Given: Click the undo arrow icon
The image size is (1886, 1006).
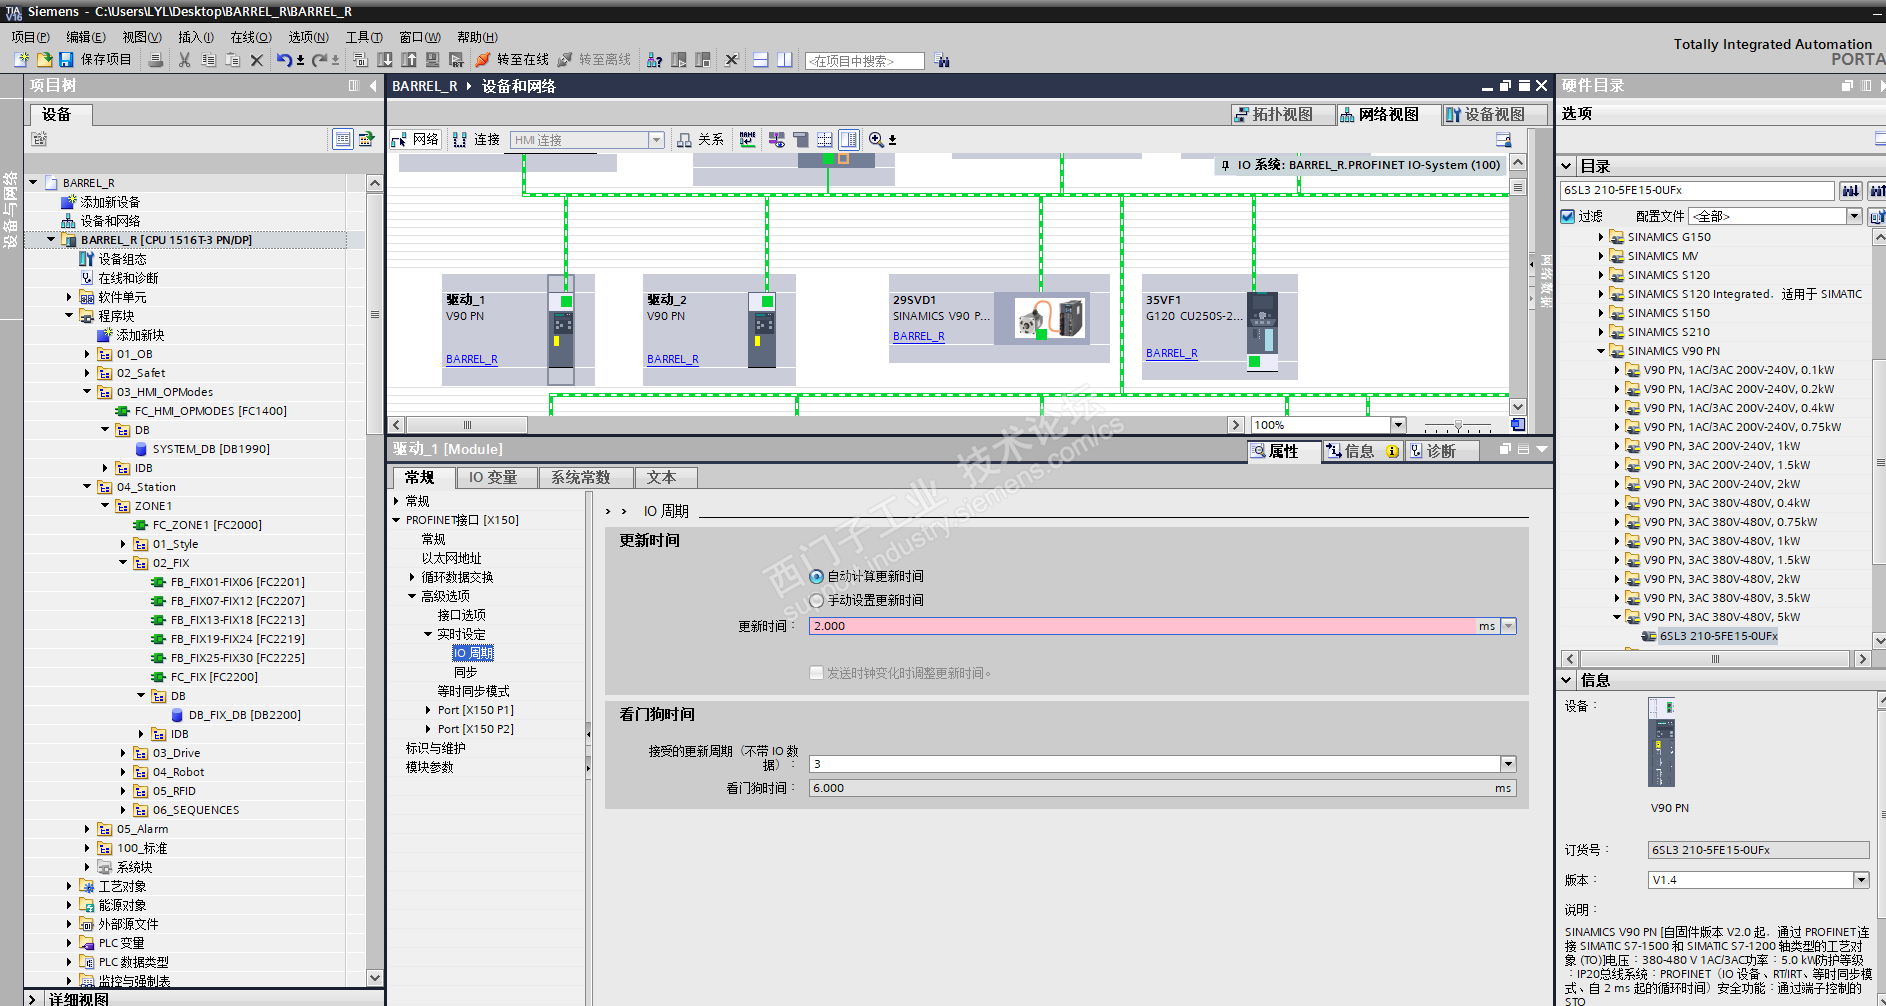Looking at the screenshot, I should (x=284, y=60).
